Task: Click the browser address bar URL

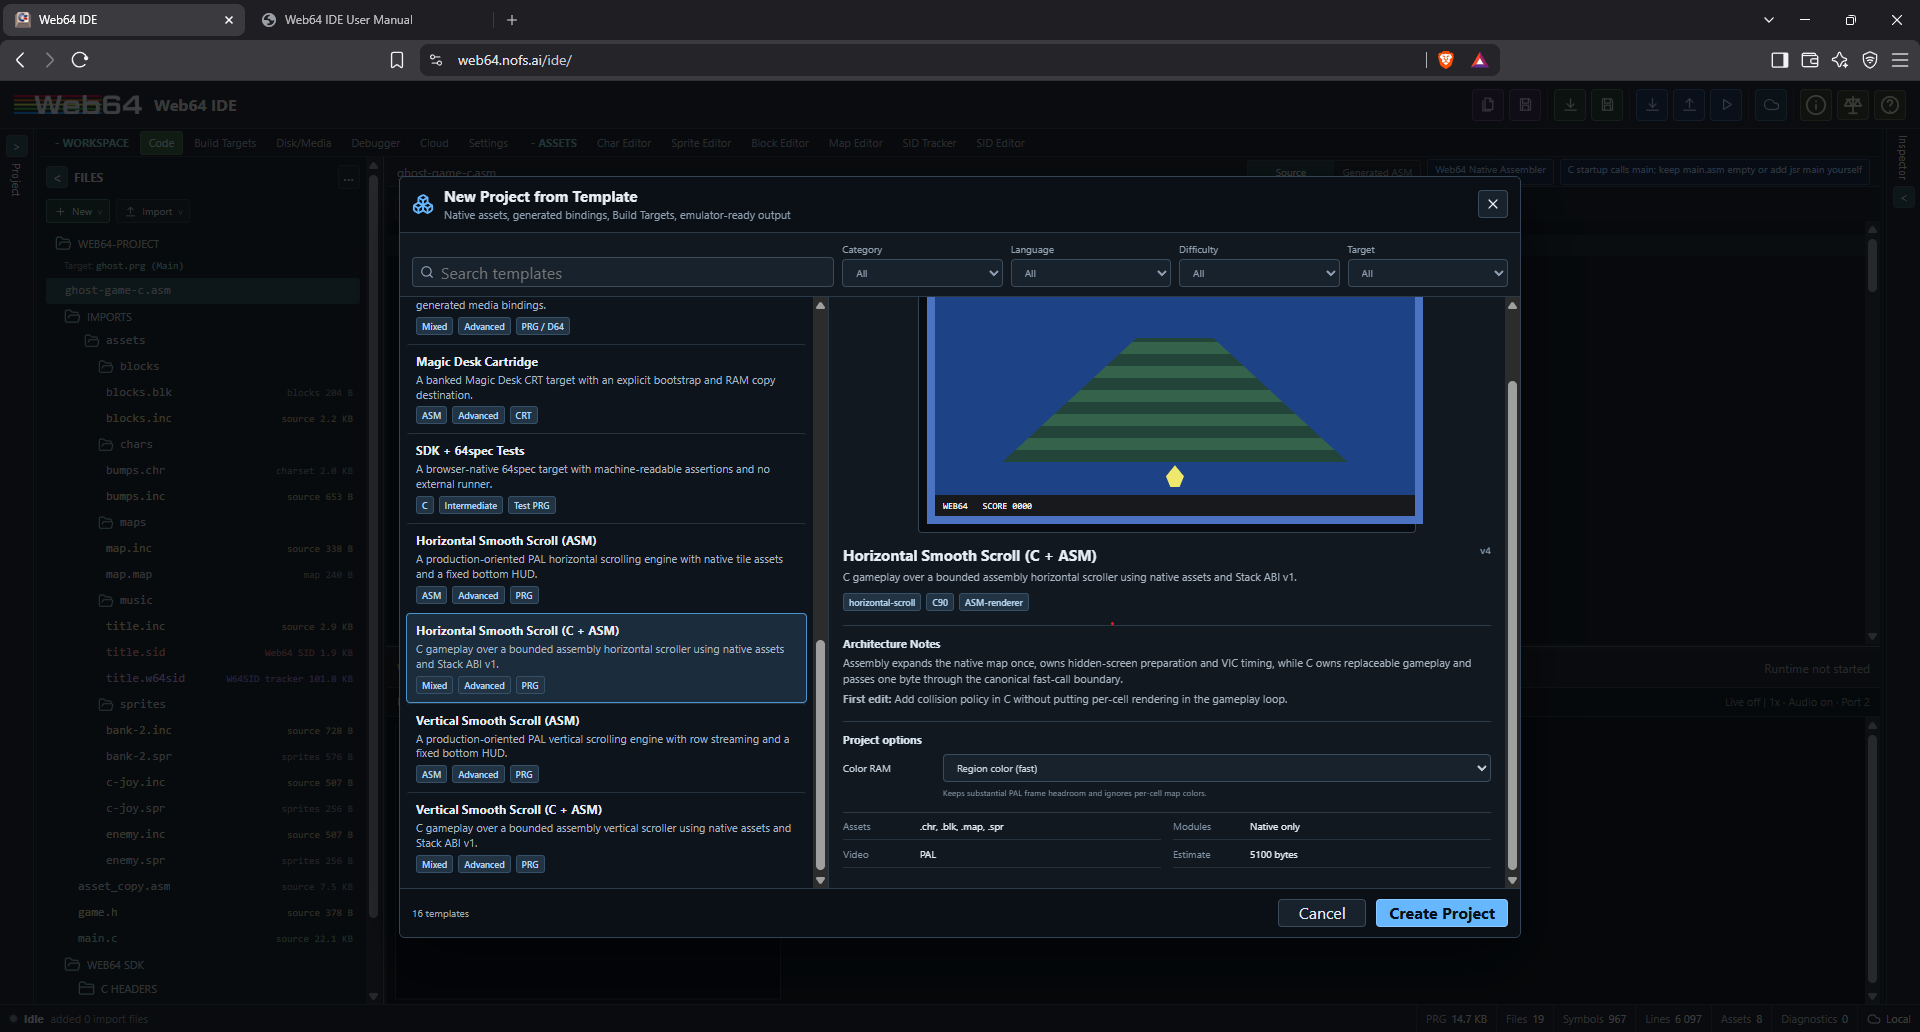Action: click(x=514, y=60)
